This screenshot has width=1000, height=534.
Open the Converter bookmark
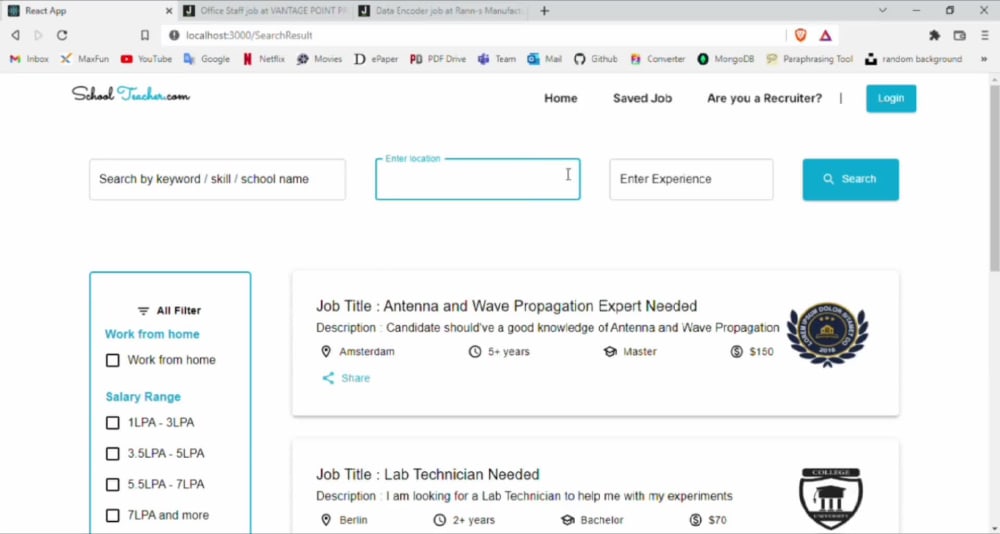pyautogui.click(x=658, y=59)
